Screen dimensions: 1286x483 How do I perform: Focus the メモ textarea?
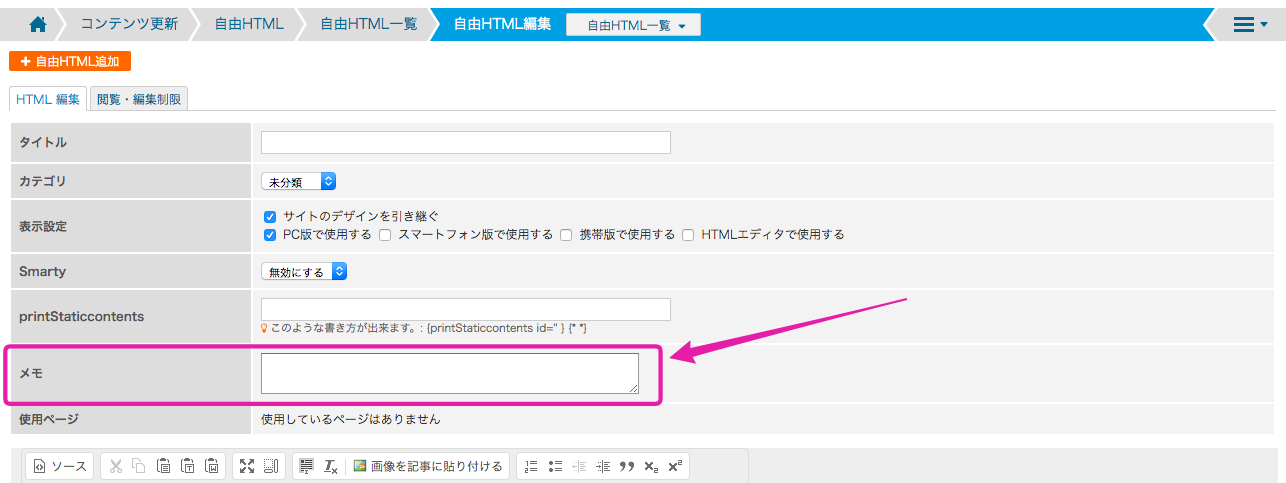tap(449, 373)
